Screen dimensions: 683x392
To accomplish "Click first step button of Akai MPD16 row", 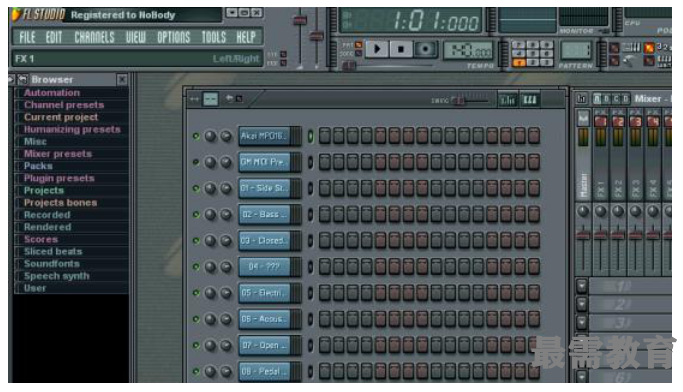I will tap(325, 136).
